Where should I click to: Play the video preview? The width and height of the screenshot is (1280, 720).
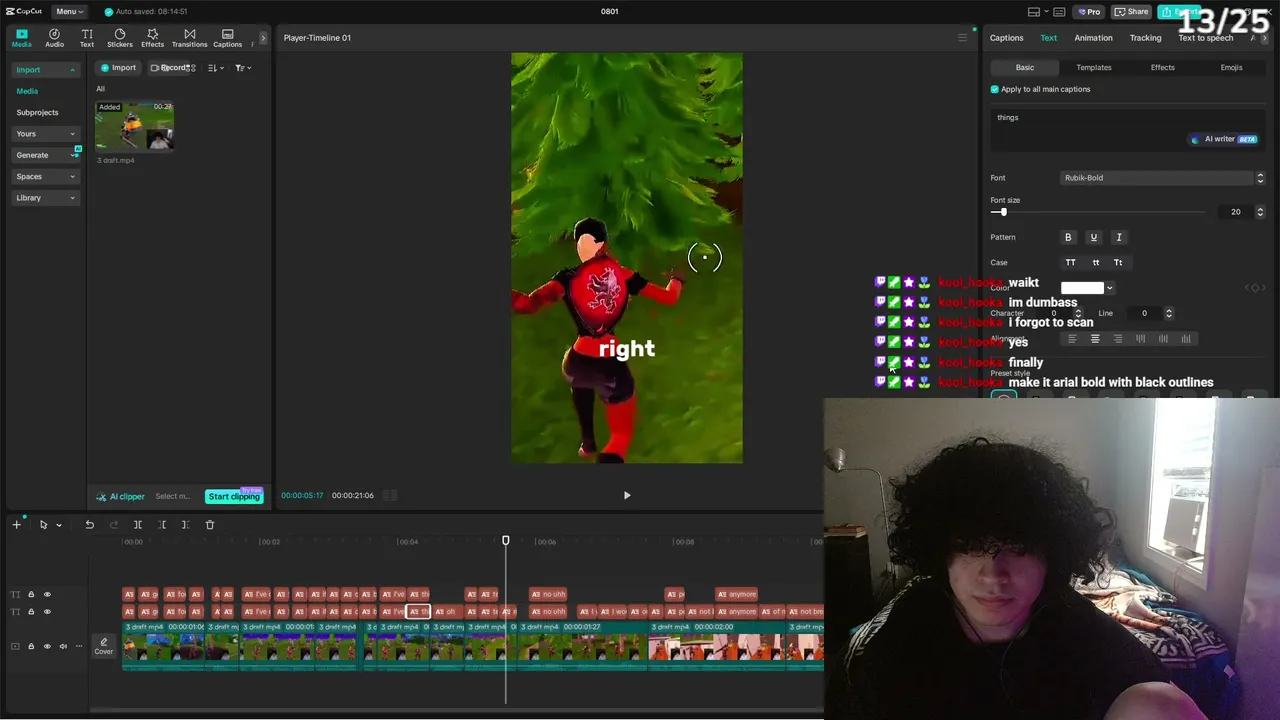coord(627,495)
